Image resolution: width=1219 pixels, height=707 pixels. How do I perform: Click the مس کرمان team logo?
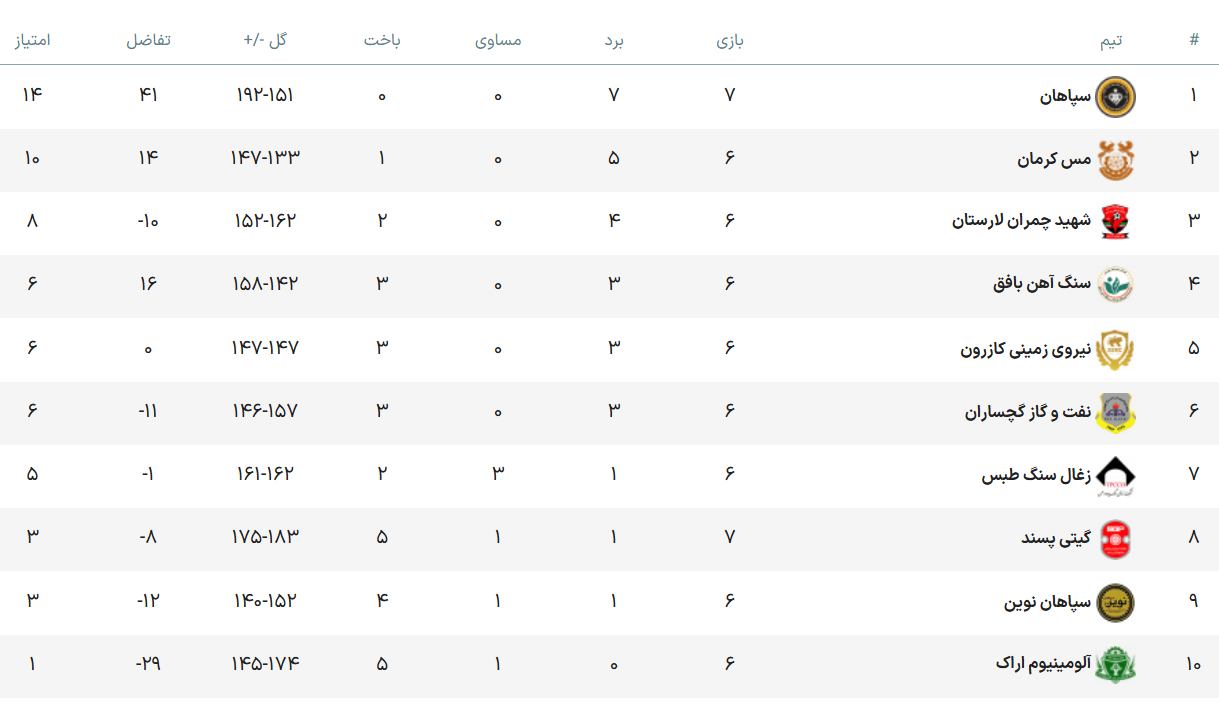point(1116,160)
